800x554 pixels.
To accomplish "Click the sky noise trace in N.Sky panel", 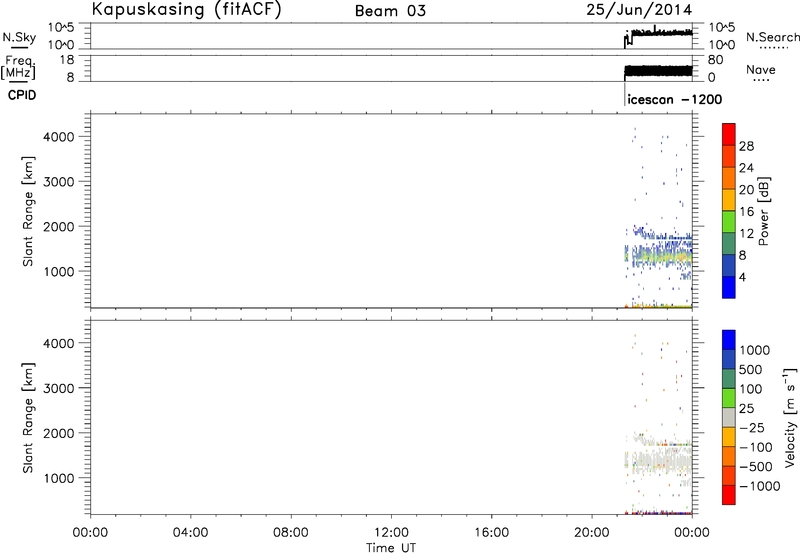I will 658,34.
